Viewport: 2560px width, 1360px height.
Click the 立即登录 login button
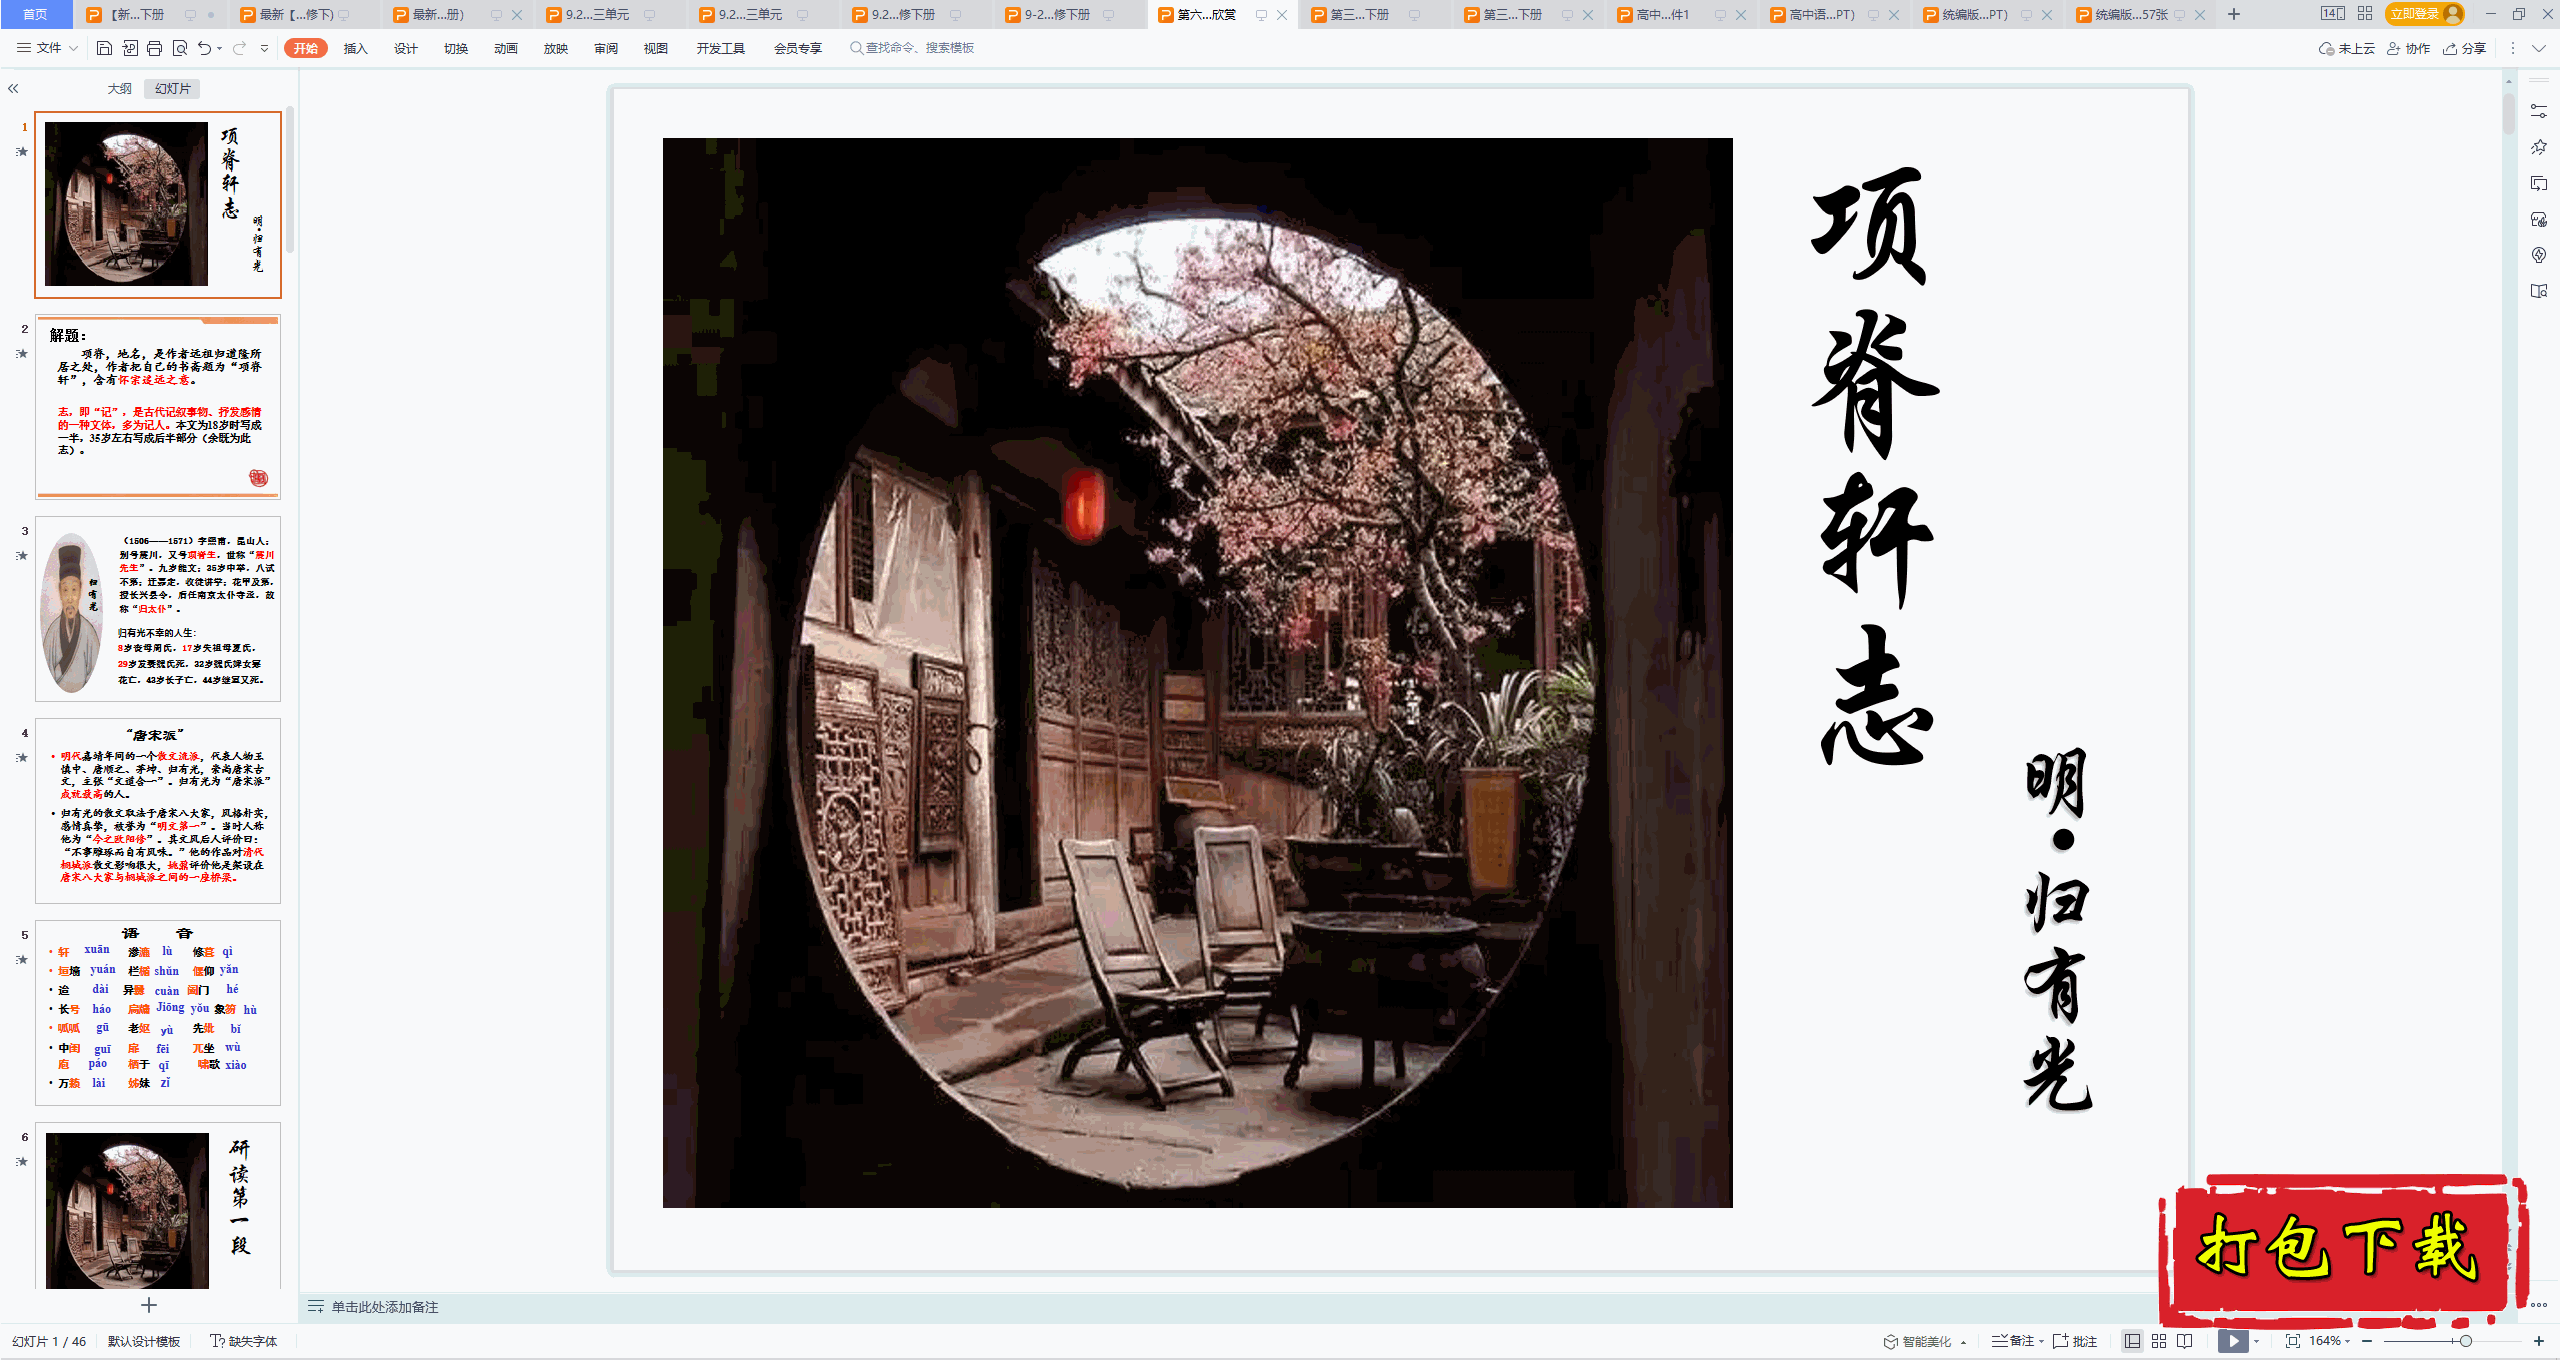tap(2424, 14)
